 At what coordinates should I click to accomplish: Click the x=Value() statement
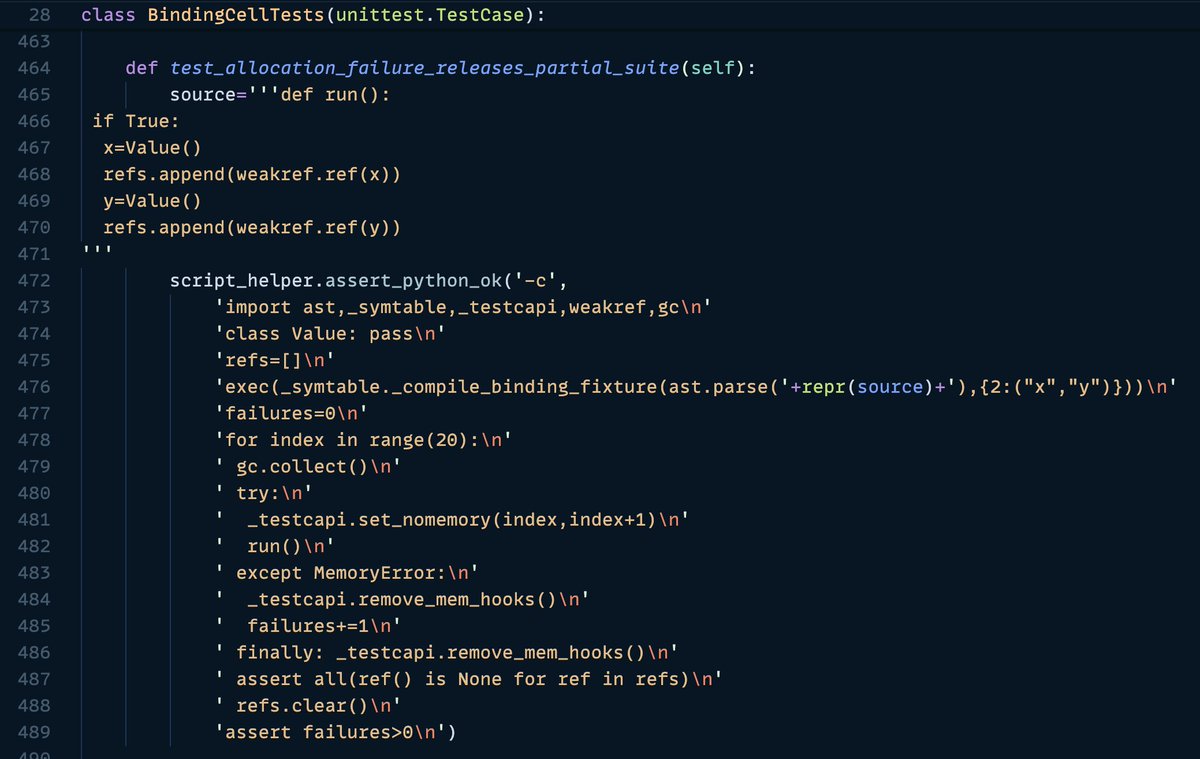(152, 148)
